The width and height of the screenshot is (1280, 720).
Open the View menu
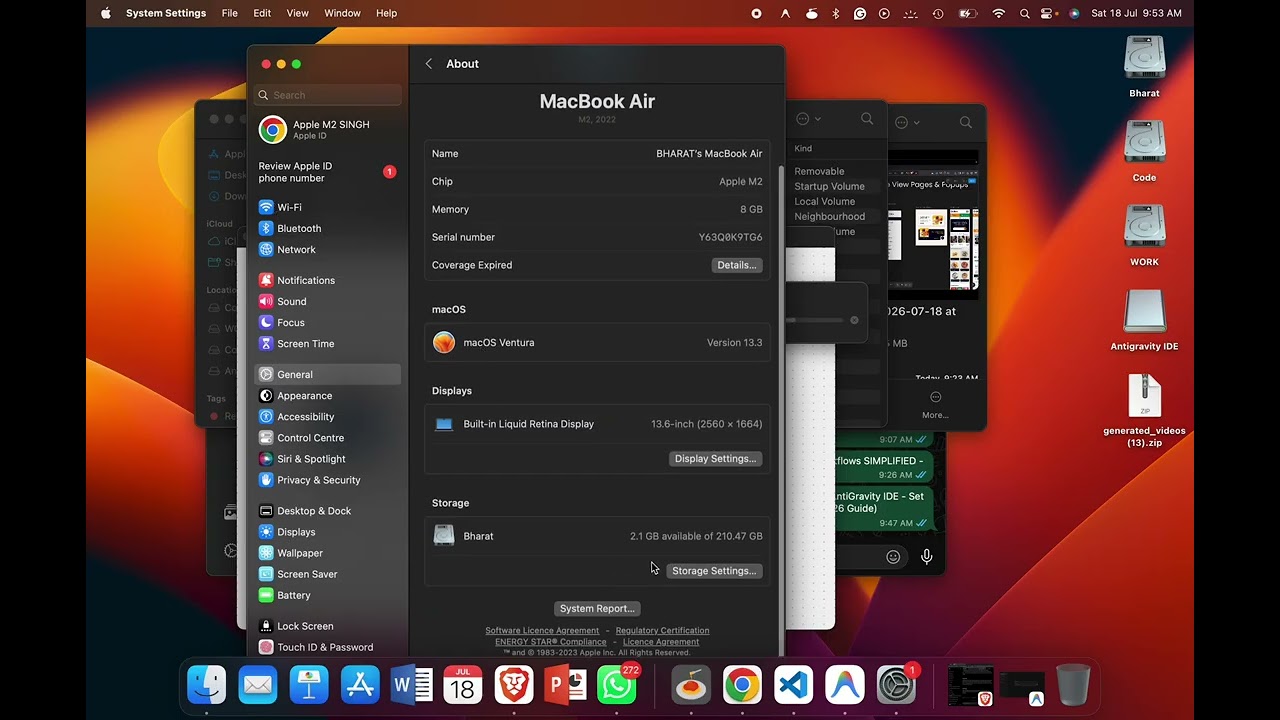(298, 13)
